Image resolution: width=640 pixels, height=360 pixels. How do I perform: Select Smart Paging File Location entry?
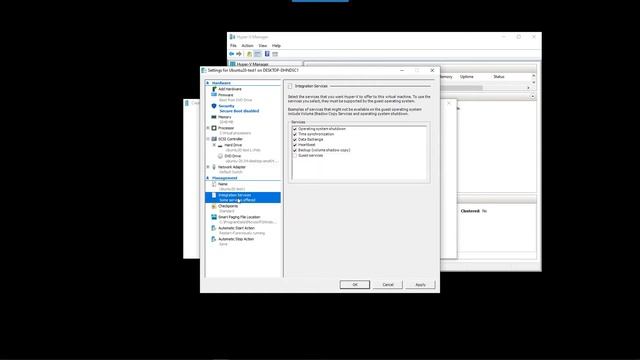[239, 217]
